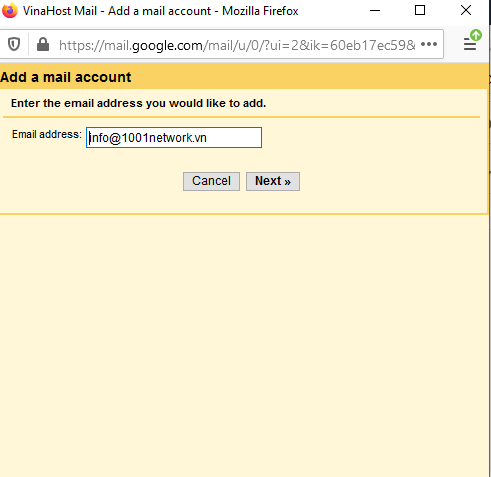Click the padlock site security icon
Viewport: 491px width, 477px height.
click(x=43, y=44)
